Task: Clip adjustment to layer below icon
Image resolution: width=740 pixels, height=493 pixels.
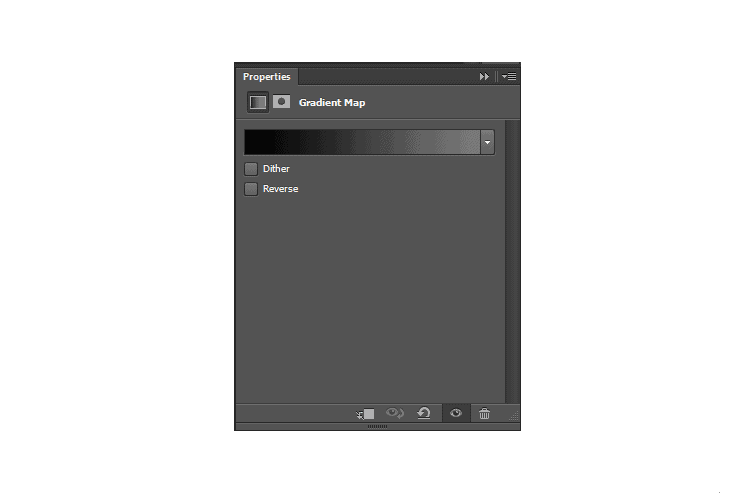Action: tap(365, 414)
